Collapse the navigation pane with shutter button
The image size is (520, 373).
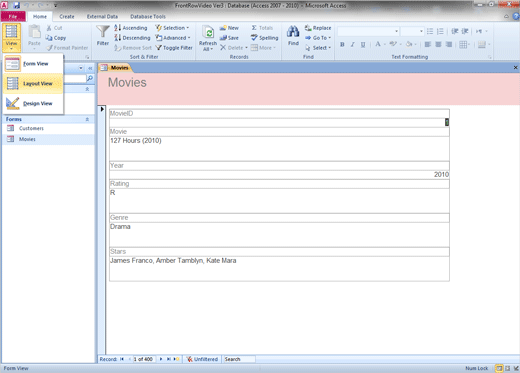pos(90,68)
